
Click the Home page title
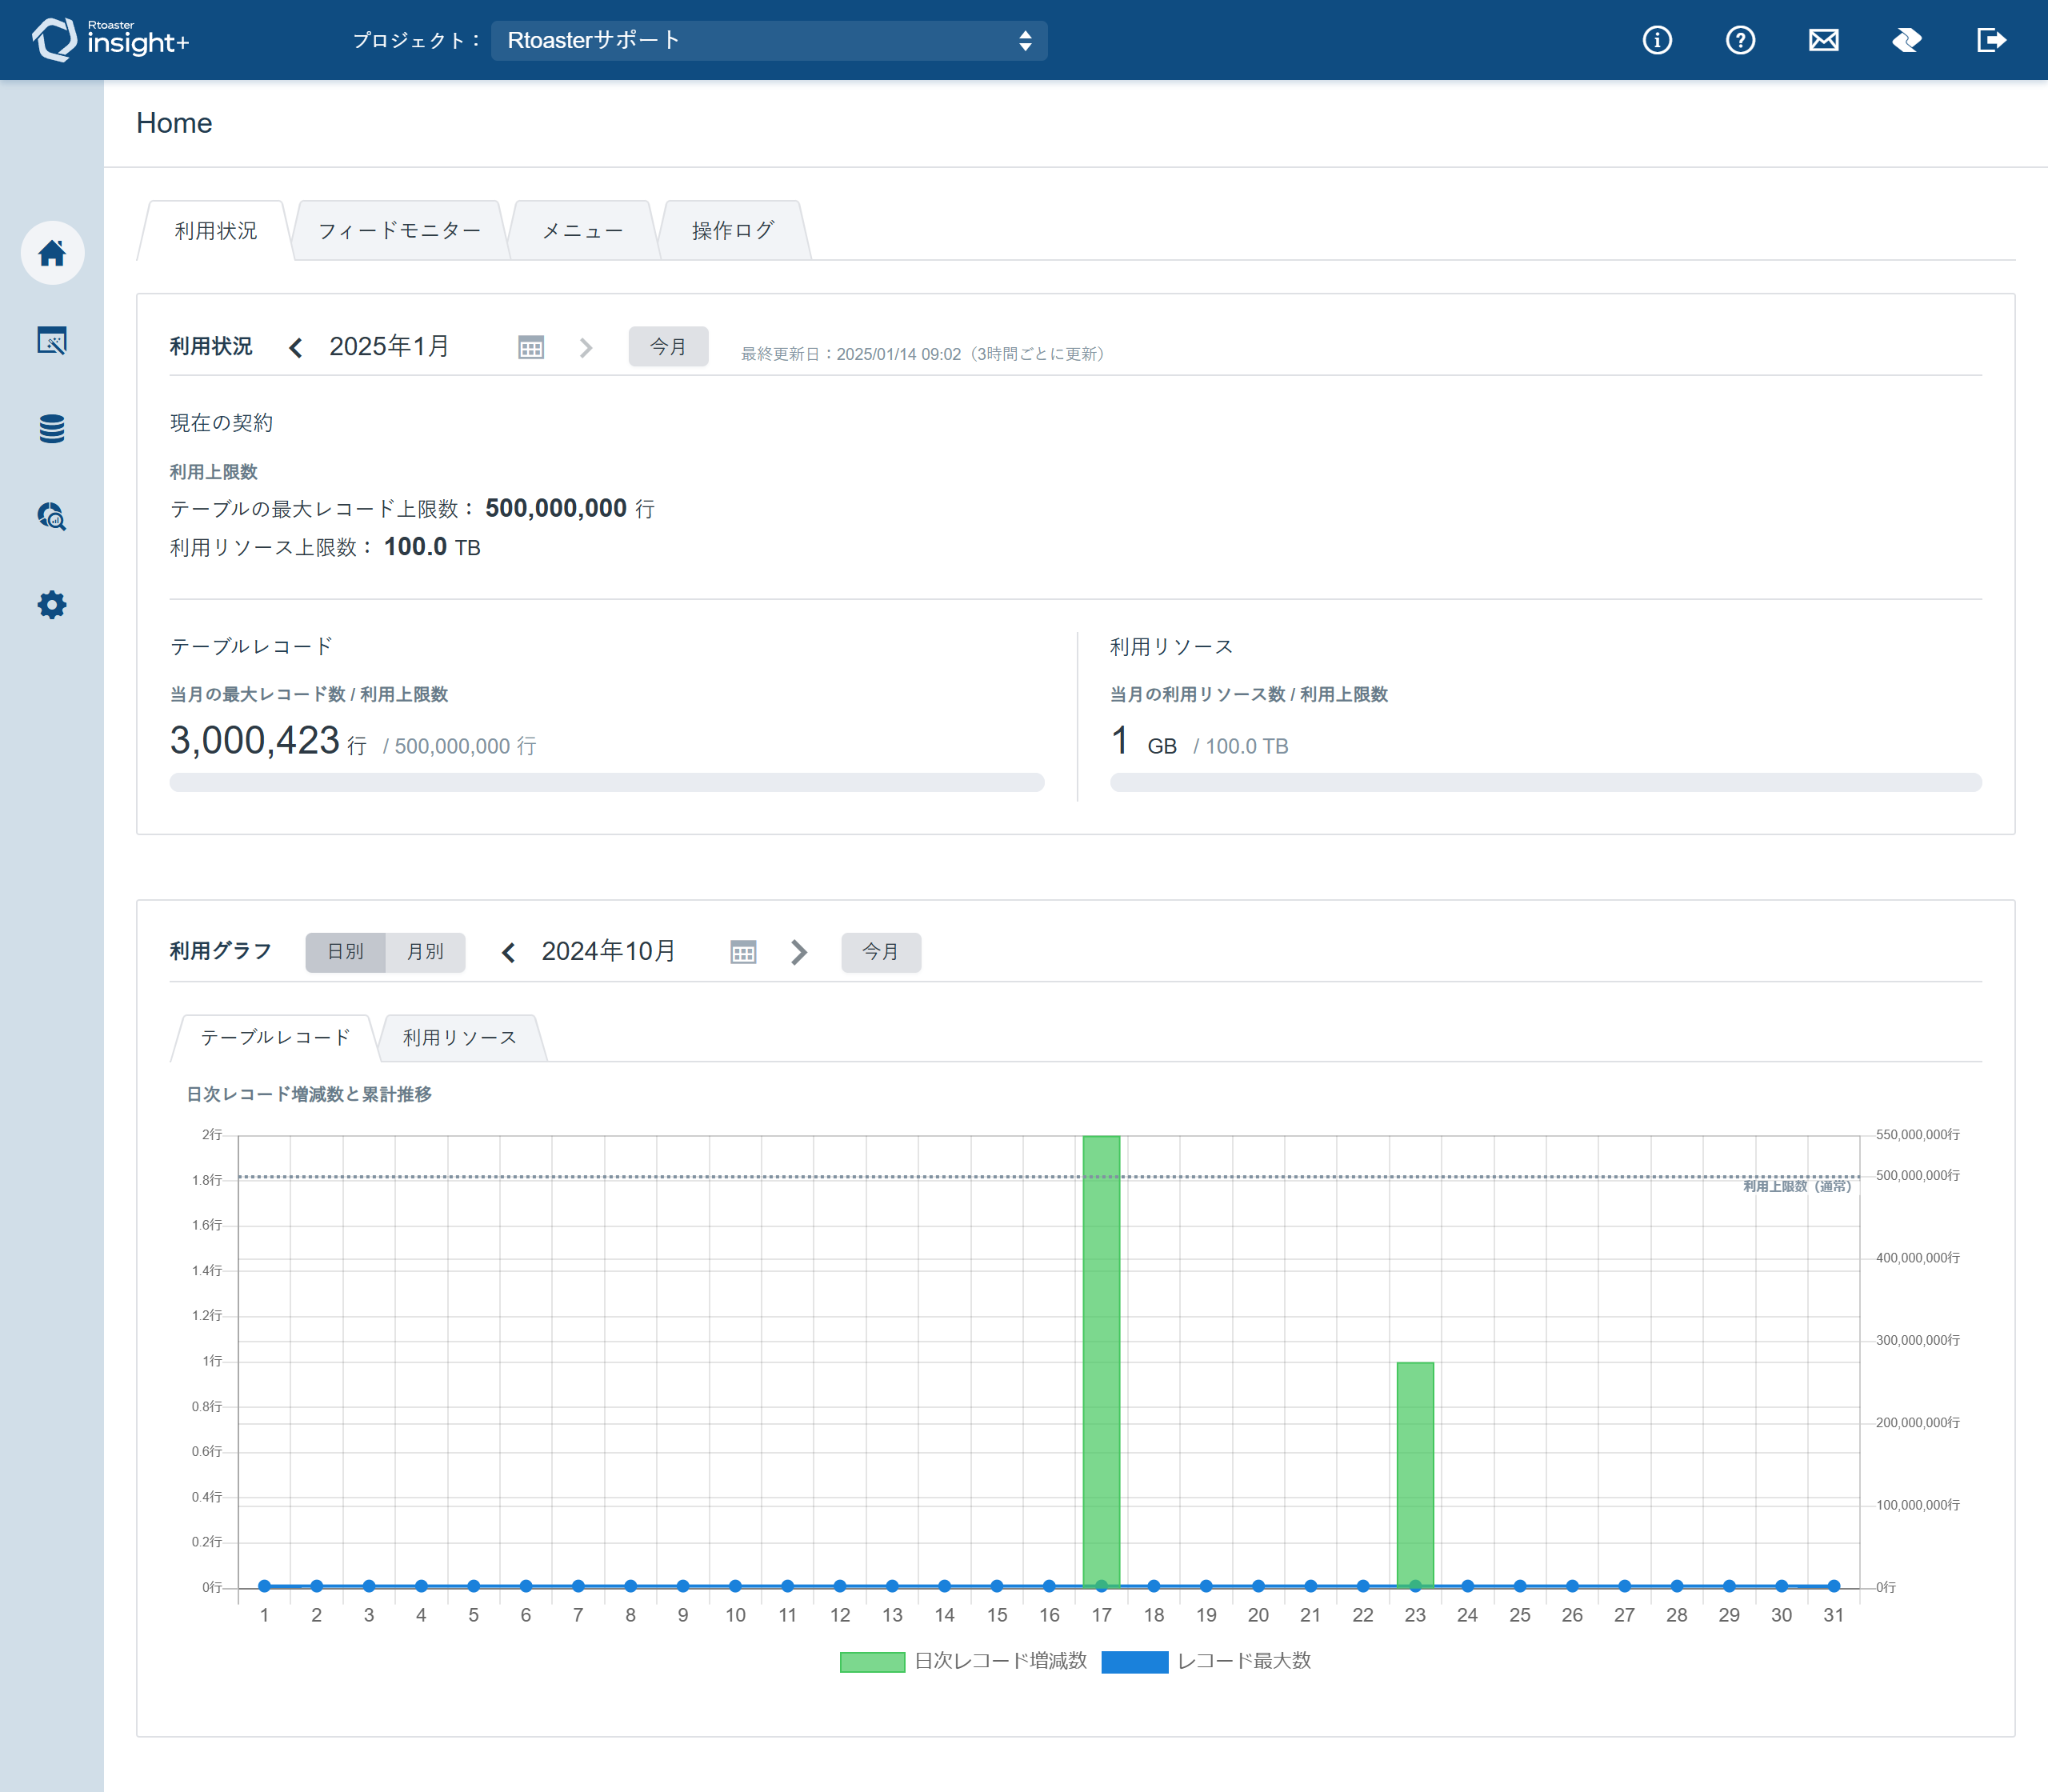point(174,123)
